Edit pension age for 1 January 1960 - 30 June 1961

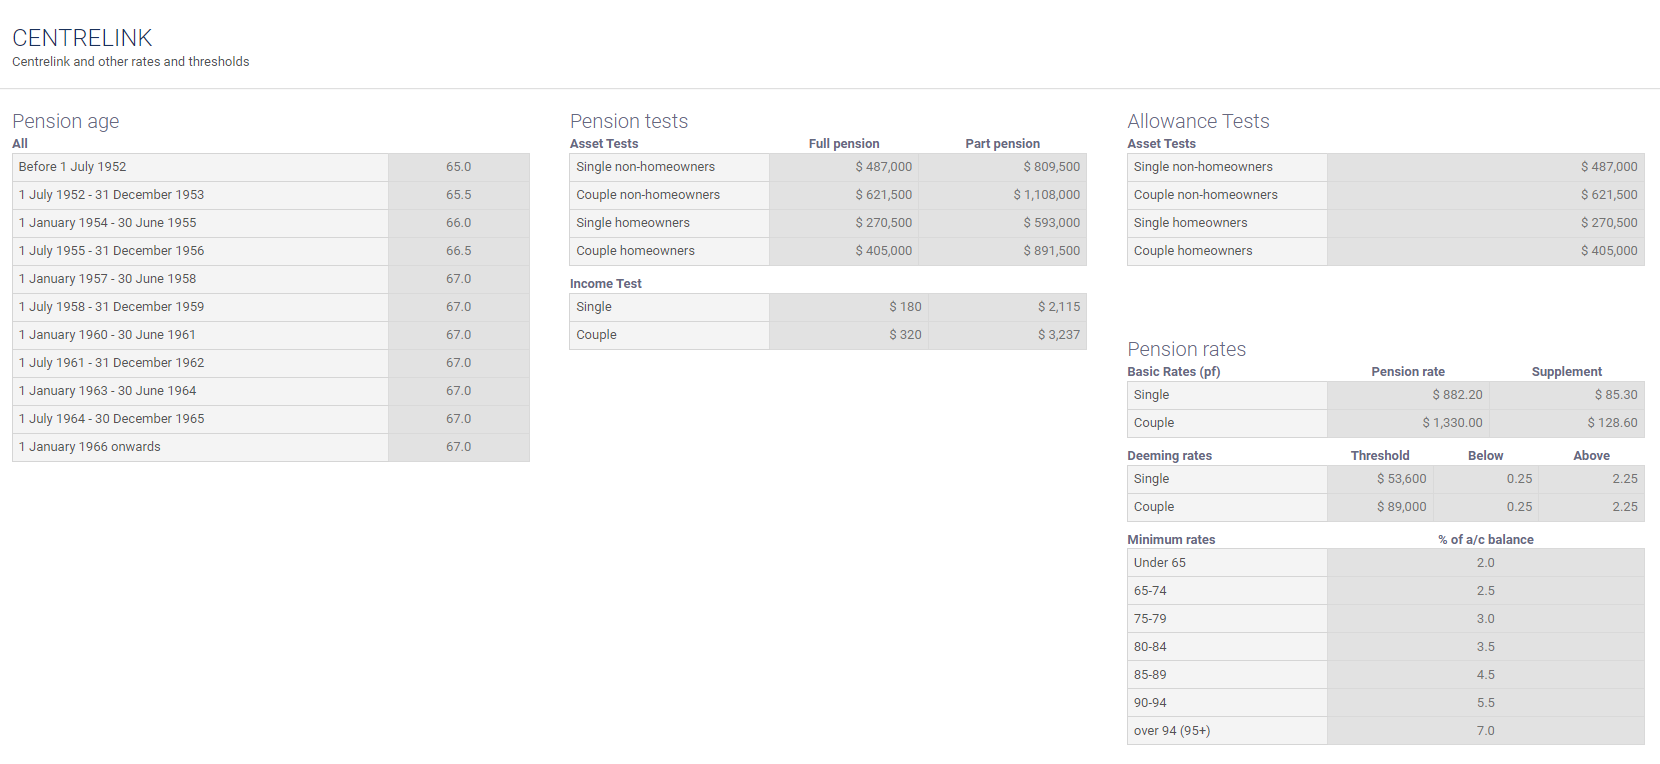click(x=459, y=335)
